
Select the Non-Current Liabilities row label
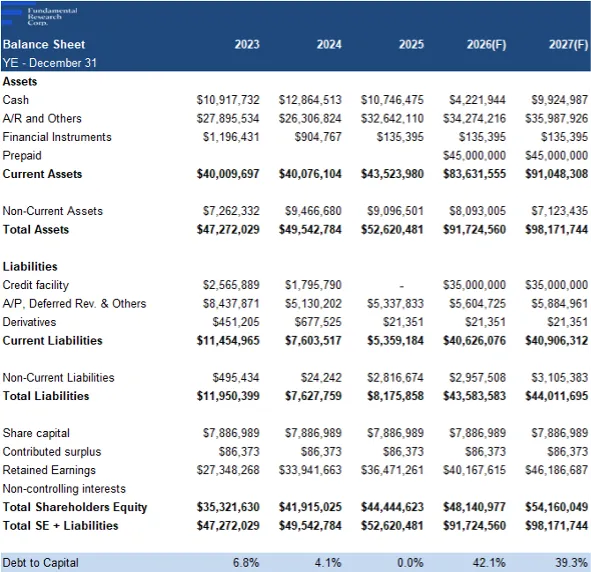tap(58, 378)
